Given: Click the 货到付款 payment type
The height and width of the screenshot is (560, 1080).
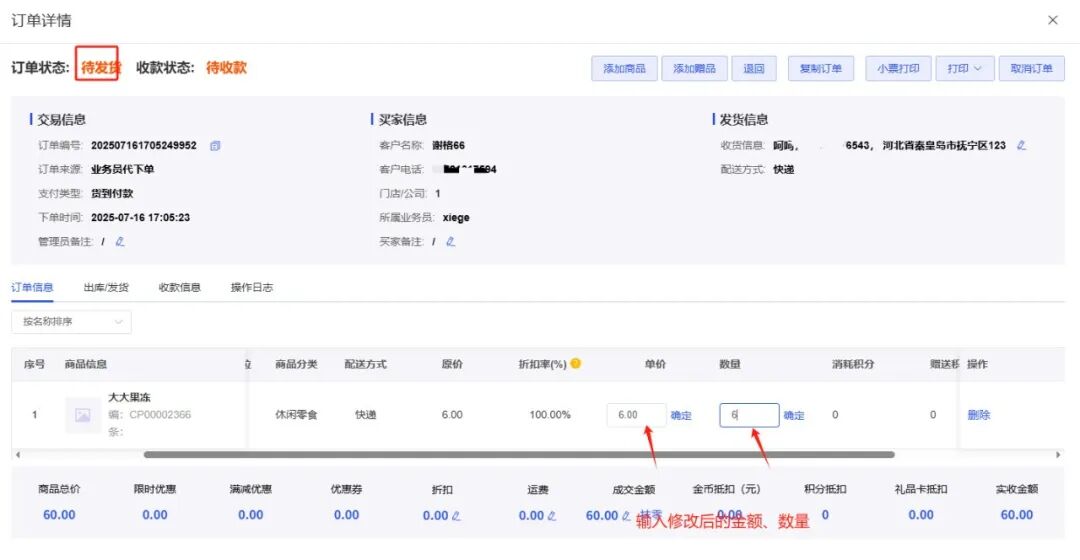Looking at the screenshot, I should tap(112, 194).
